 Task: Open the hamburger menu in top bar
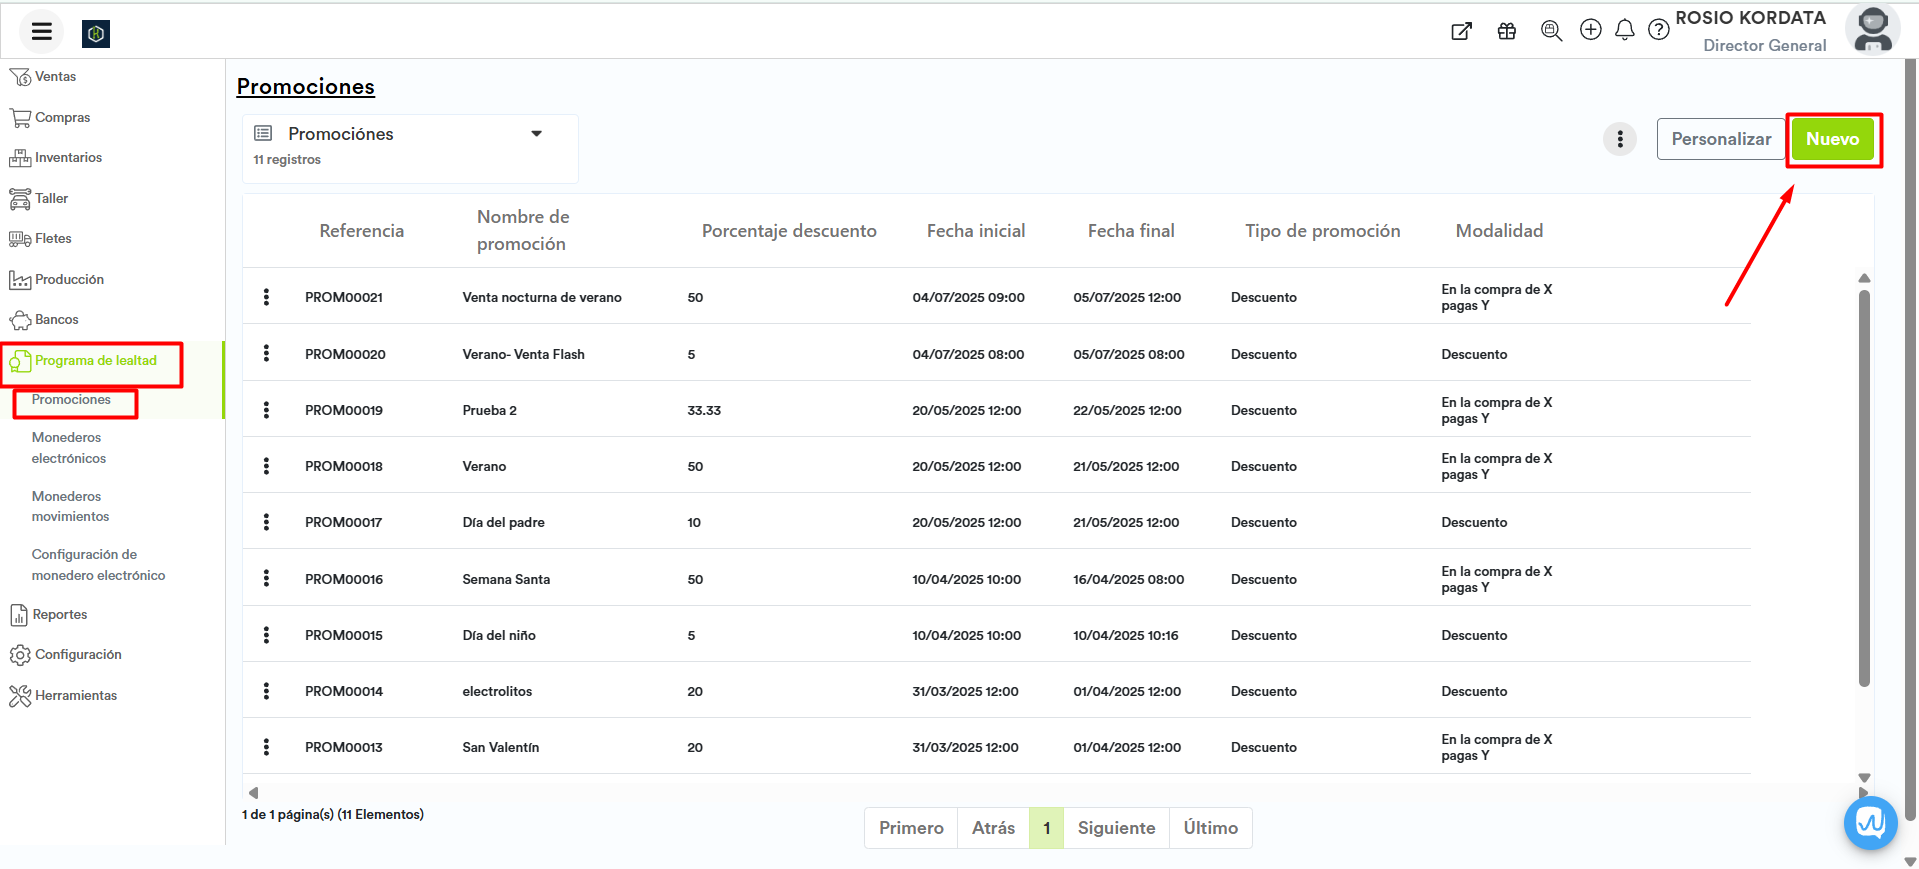41,32
